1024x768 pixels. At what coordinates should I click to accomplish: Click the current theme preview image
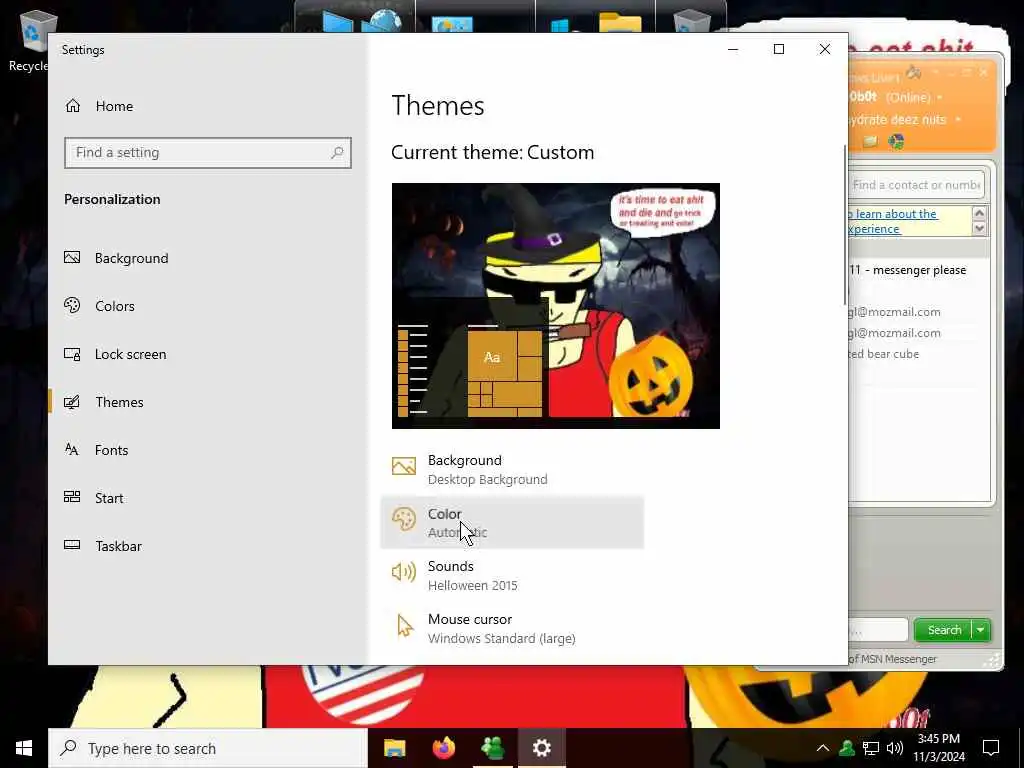coord(556,306)
